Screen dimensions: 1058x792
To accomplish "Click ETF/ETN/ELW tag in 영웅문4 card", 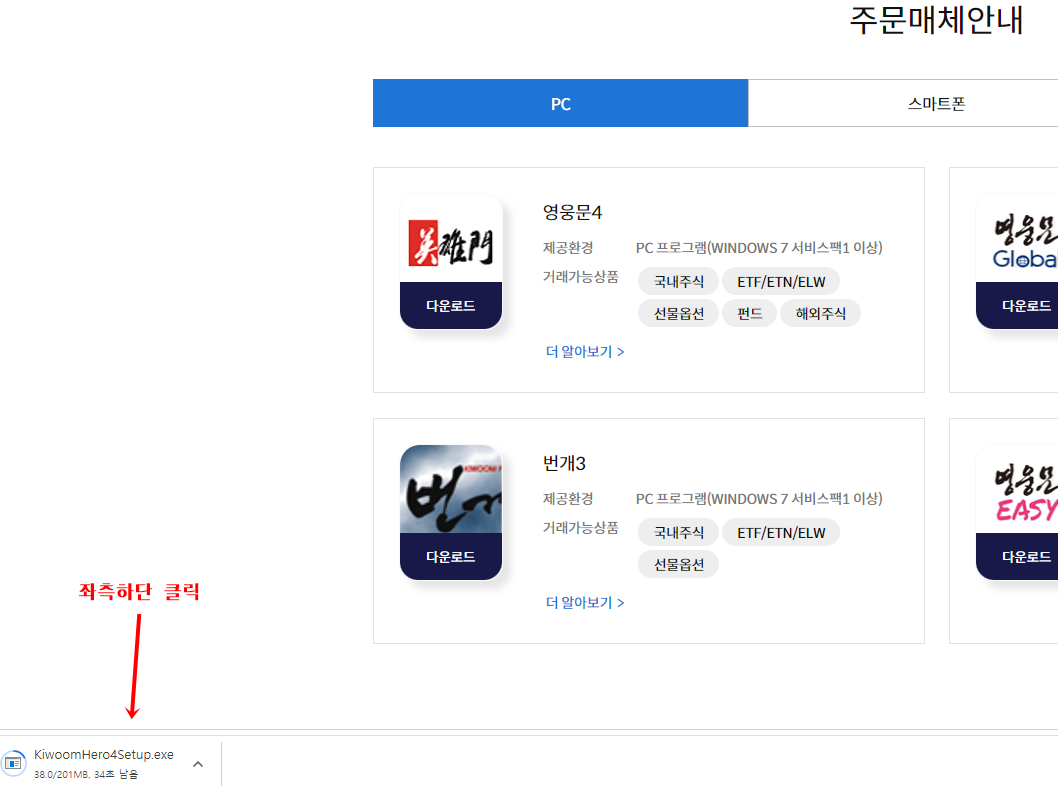I will point(781,281).
